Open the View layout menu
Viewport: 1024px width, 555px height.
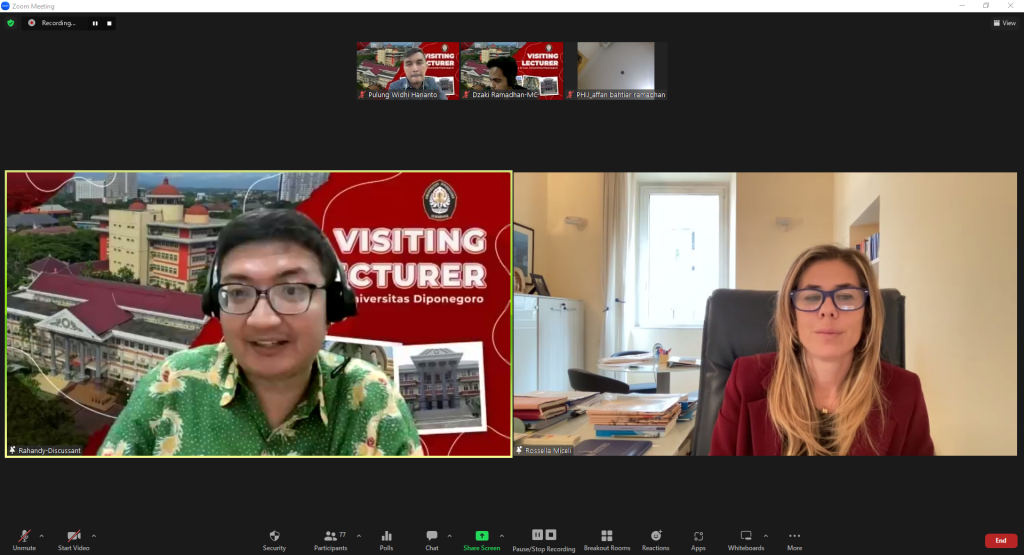(1004, 23)
